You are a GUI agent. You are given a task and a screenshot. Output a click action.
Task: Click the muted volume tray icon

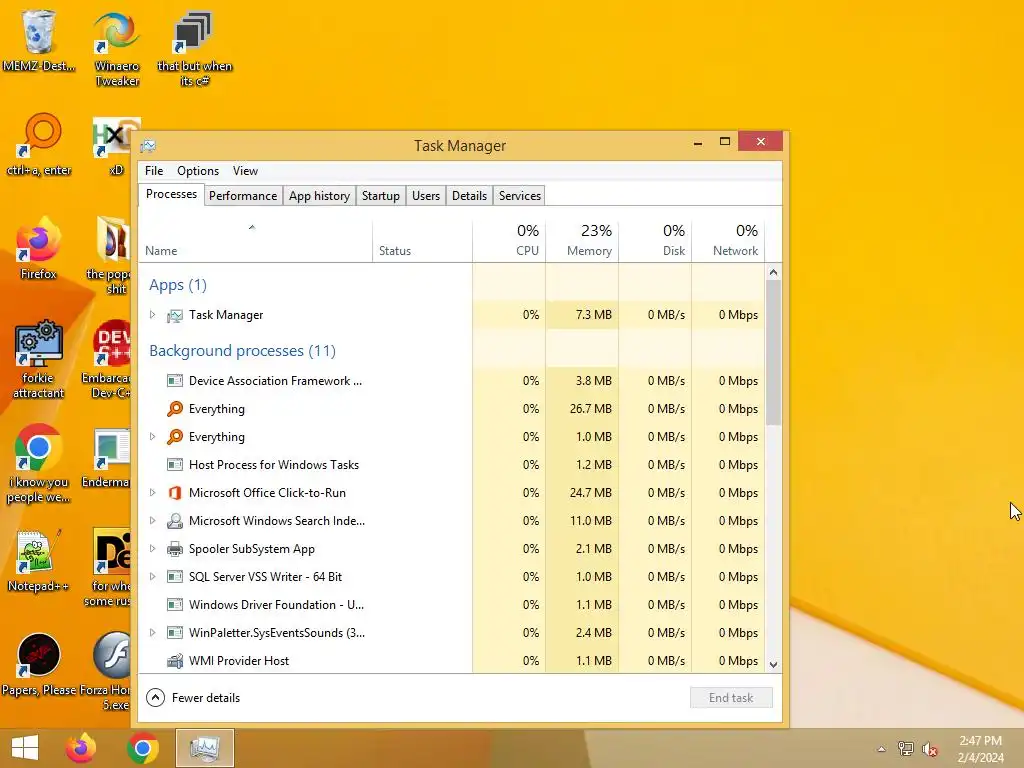(x=929, y=749)
